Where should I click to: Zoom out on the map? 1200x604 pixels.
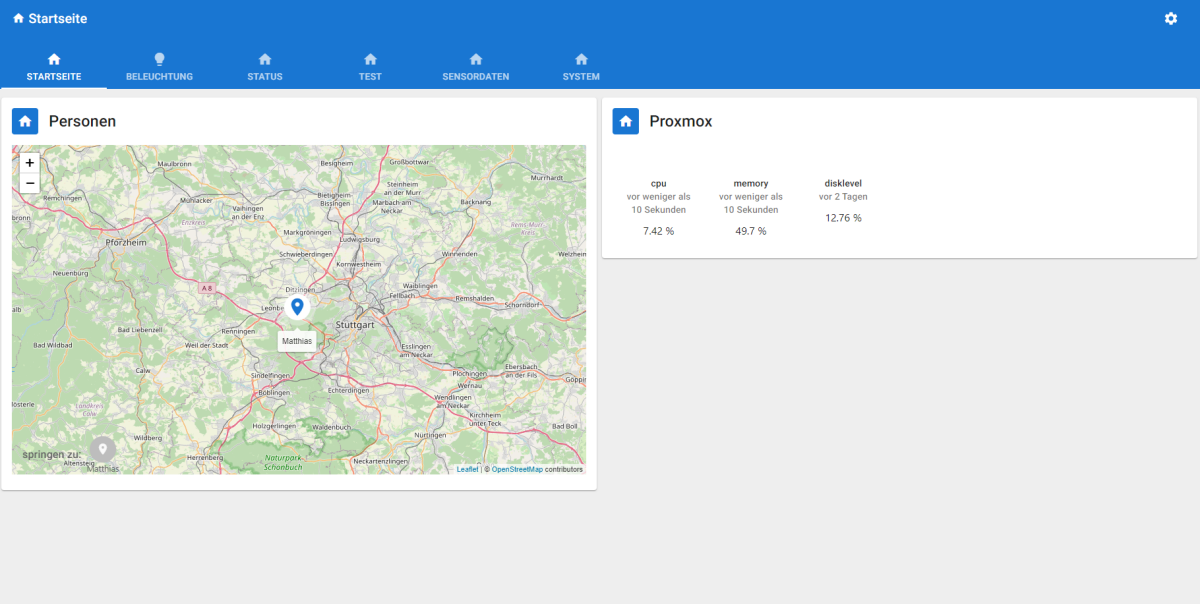pyautogui.click(x=30, y=183)
